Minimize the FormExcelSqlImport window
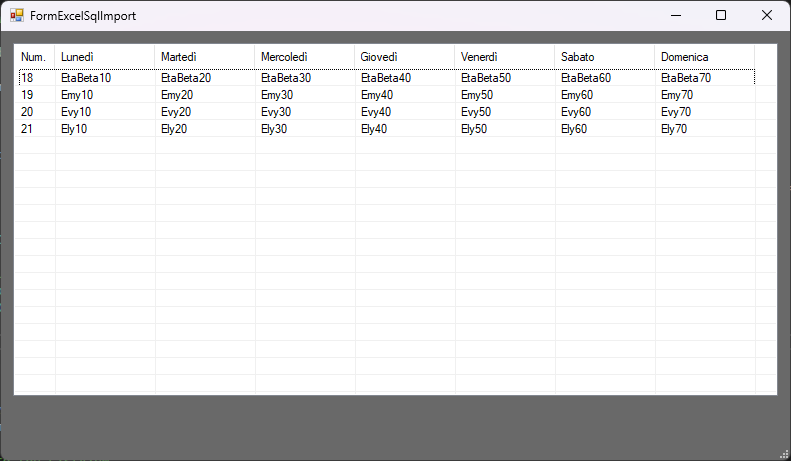 coord(675,16)
